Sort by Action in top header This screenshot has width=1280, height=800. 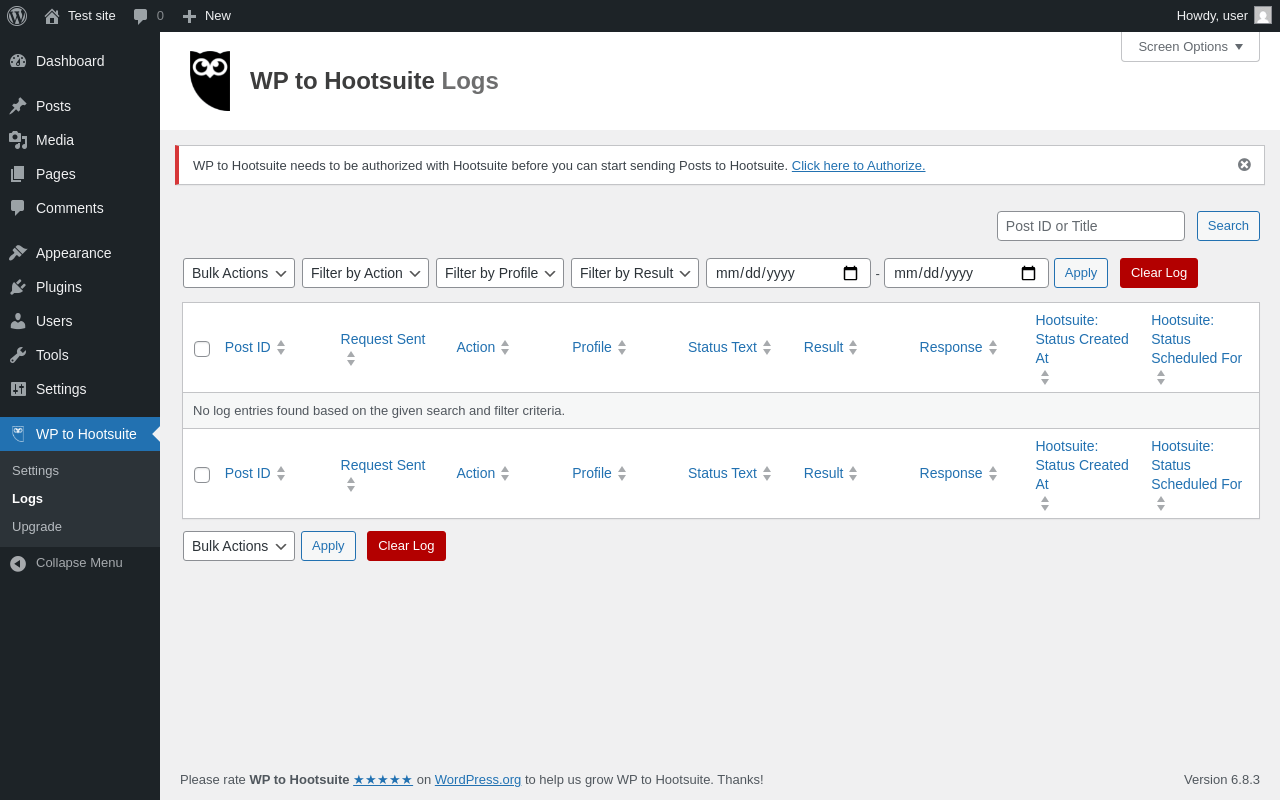coord(483,347)
